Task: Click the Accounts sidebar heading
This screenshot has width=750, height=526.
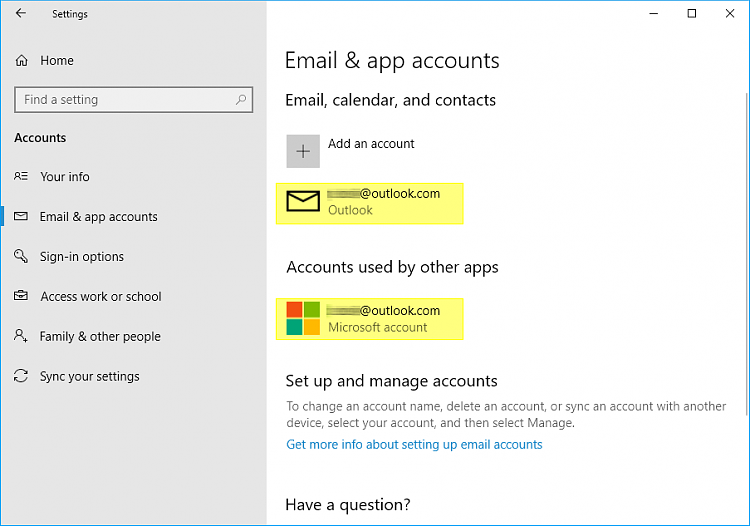Action: tap(40, 138)
